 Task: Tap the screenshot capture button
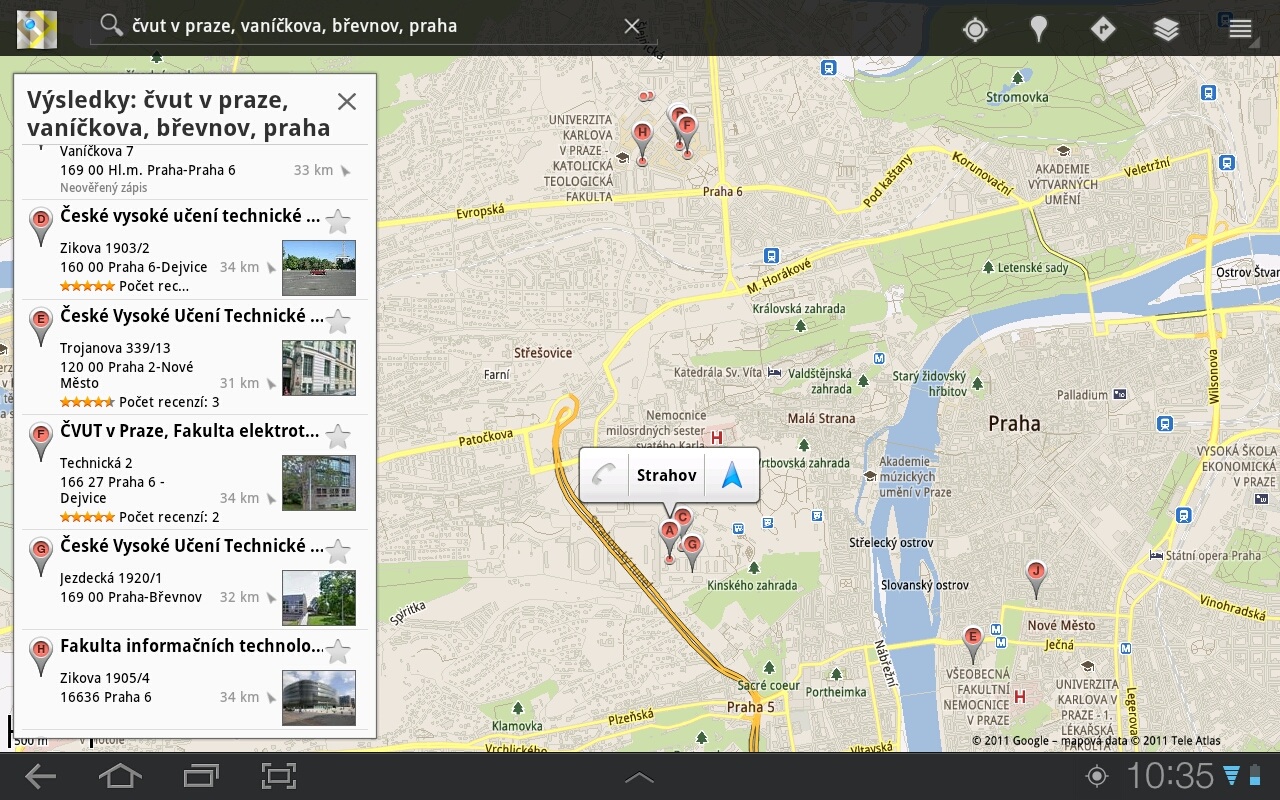click(278, 776)
